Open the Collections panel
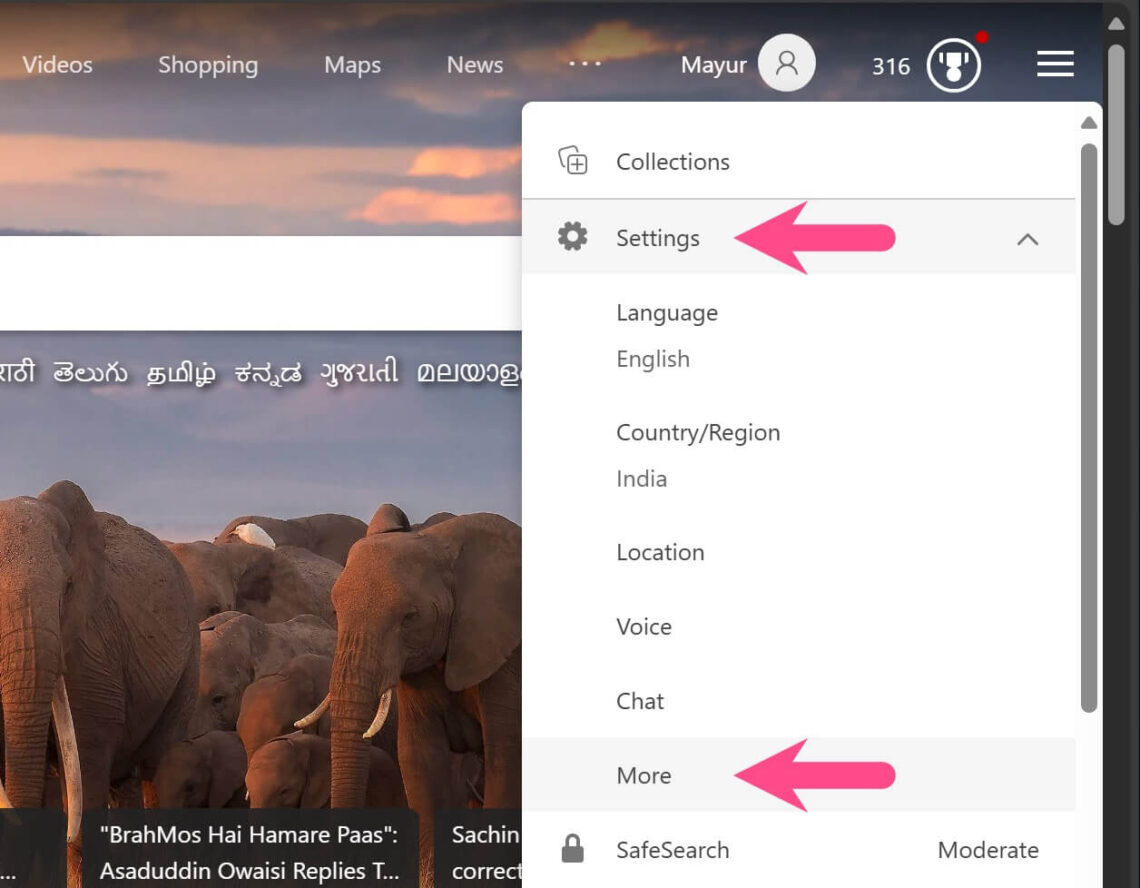The image size is (1140, 888). (672, 161)
